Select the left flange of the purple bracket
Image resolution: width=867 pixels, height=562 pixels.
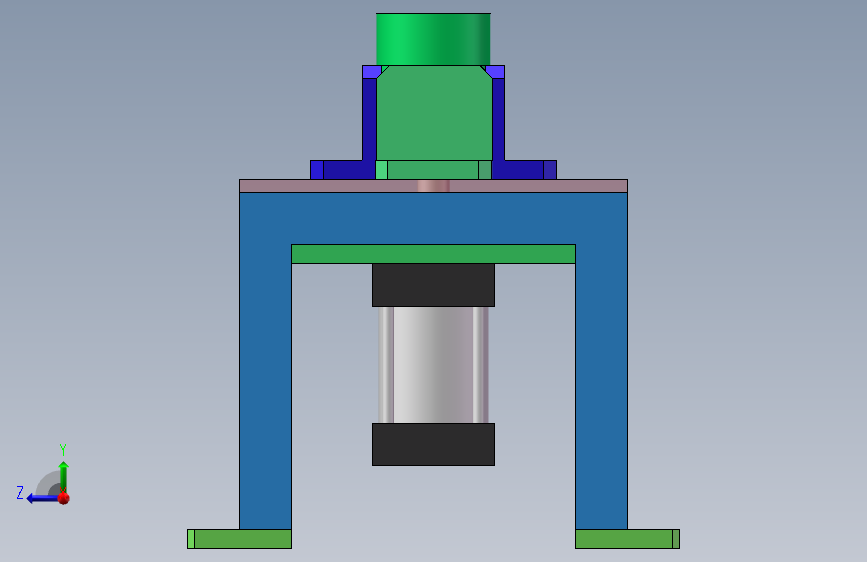343,170
